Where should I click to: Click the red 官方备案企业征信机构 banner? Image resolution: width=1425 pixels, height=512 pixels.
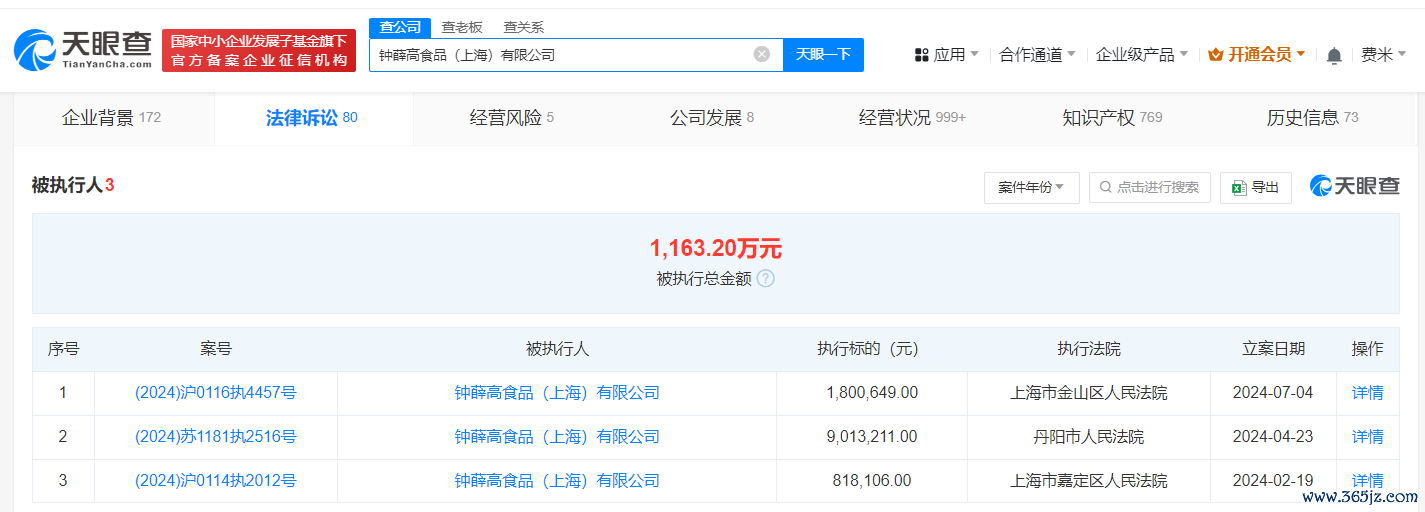pos(259,50)
